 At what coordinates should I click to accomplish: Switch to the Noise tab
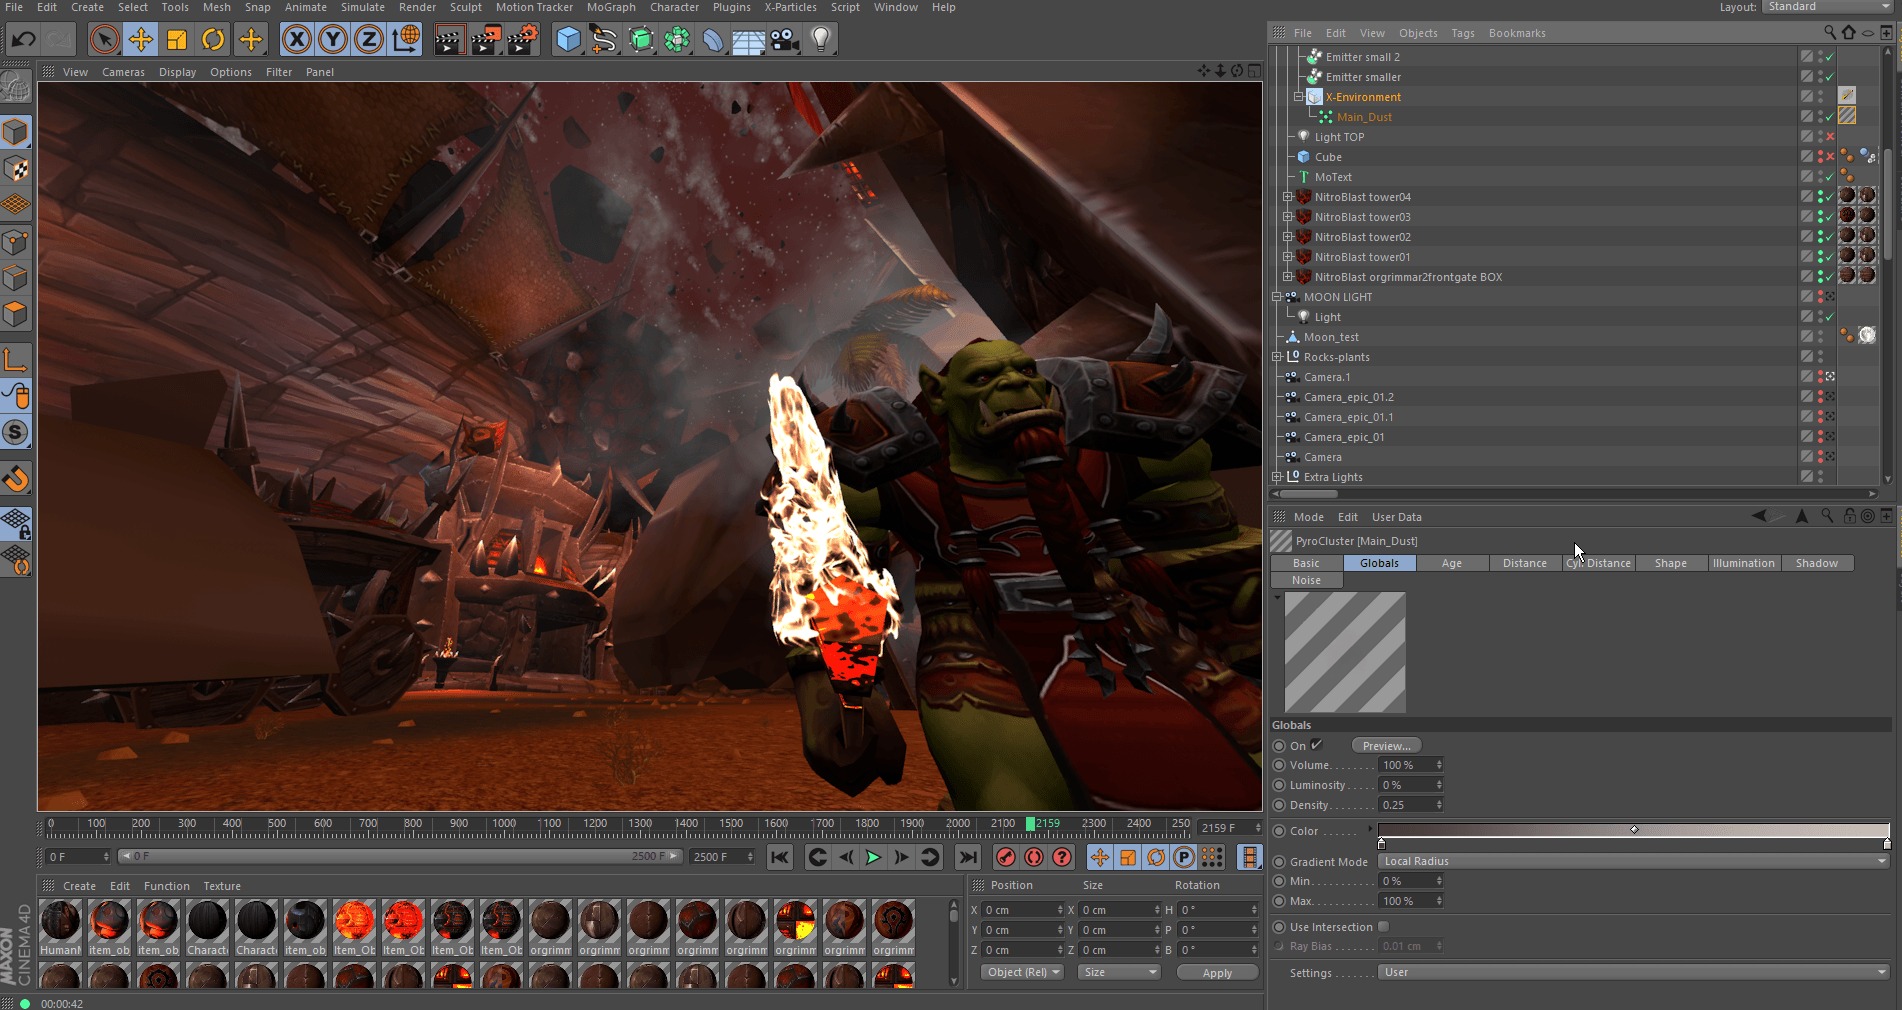tap(1306, 580)
